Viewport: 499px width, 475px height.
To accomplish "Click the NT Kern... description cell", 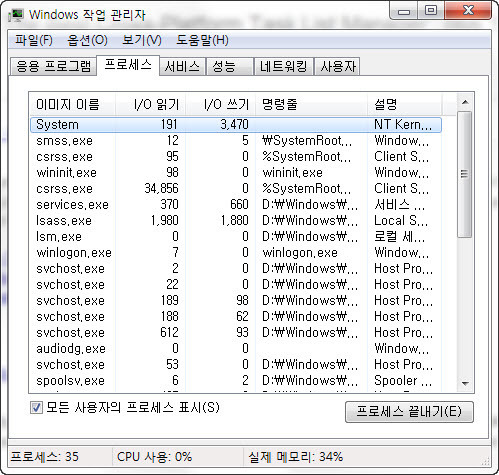I will [403, 125].
